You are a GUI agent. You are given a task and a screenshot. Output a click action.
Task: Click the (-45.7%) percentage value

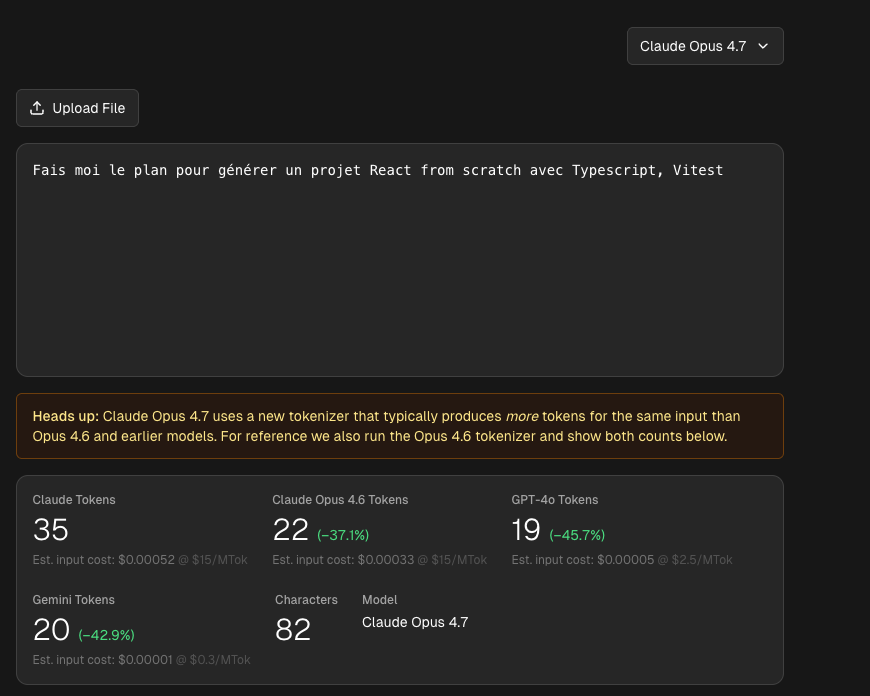pos(577,535)
